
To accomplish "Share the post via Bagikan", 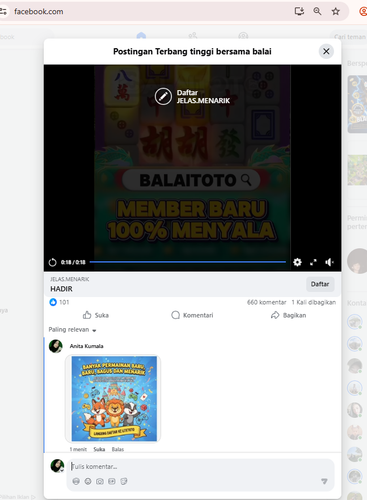I will tap(288, 315).
